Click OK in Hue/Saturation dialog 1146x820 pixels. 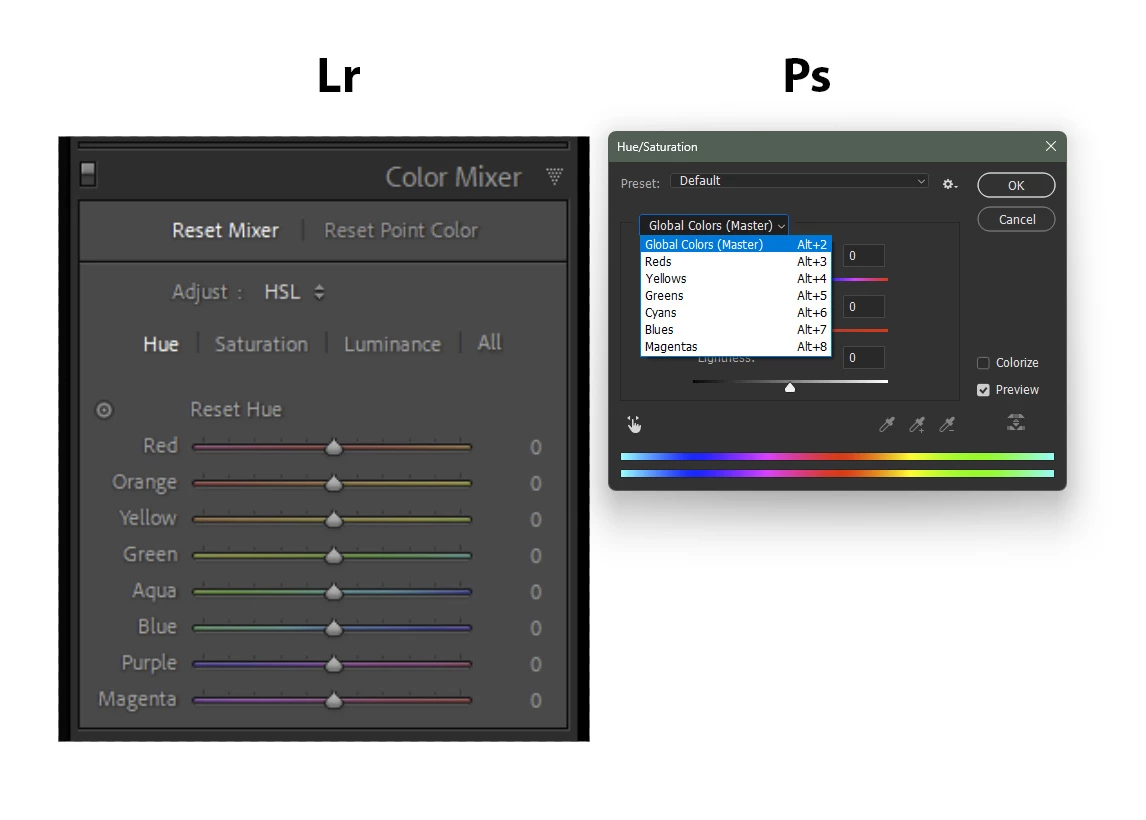tap(1016, 185)
